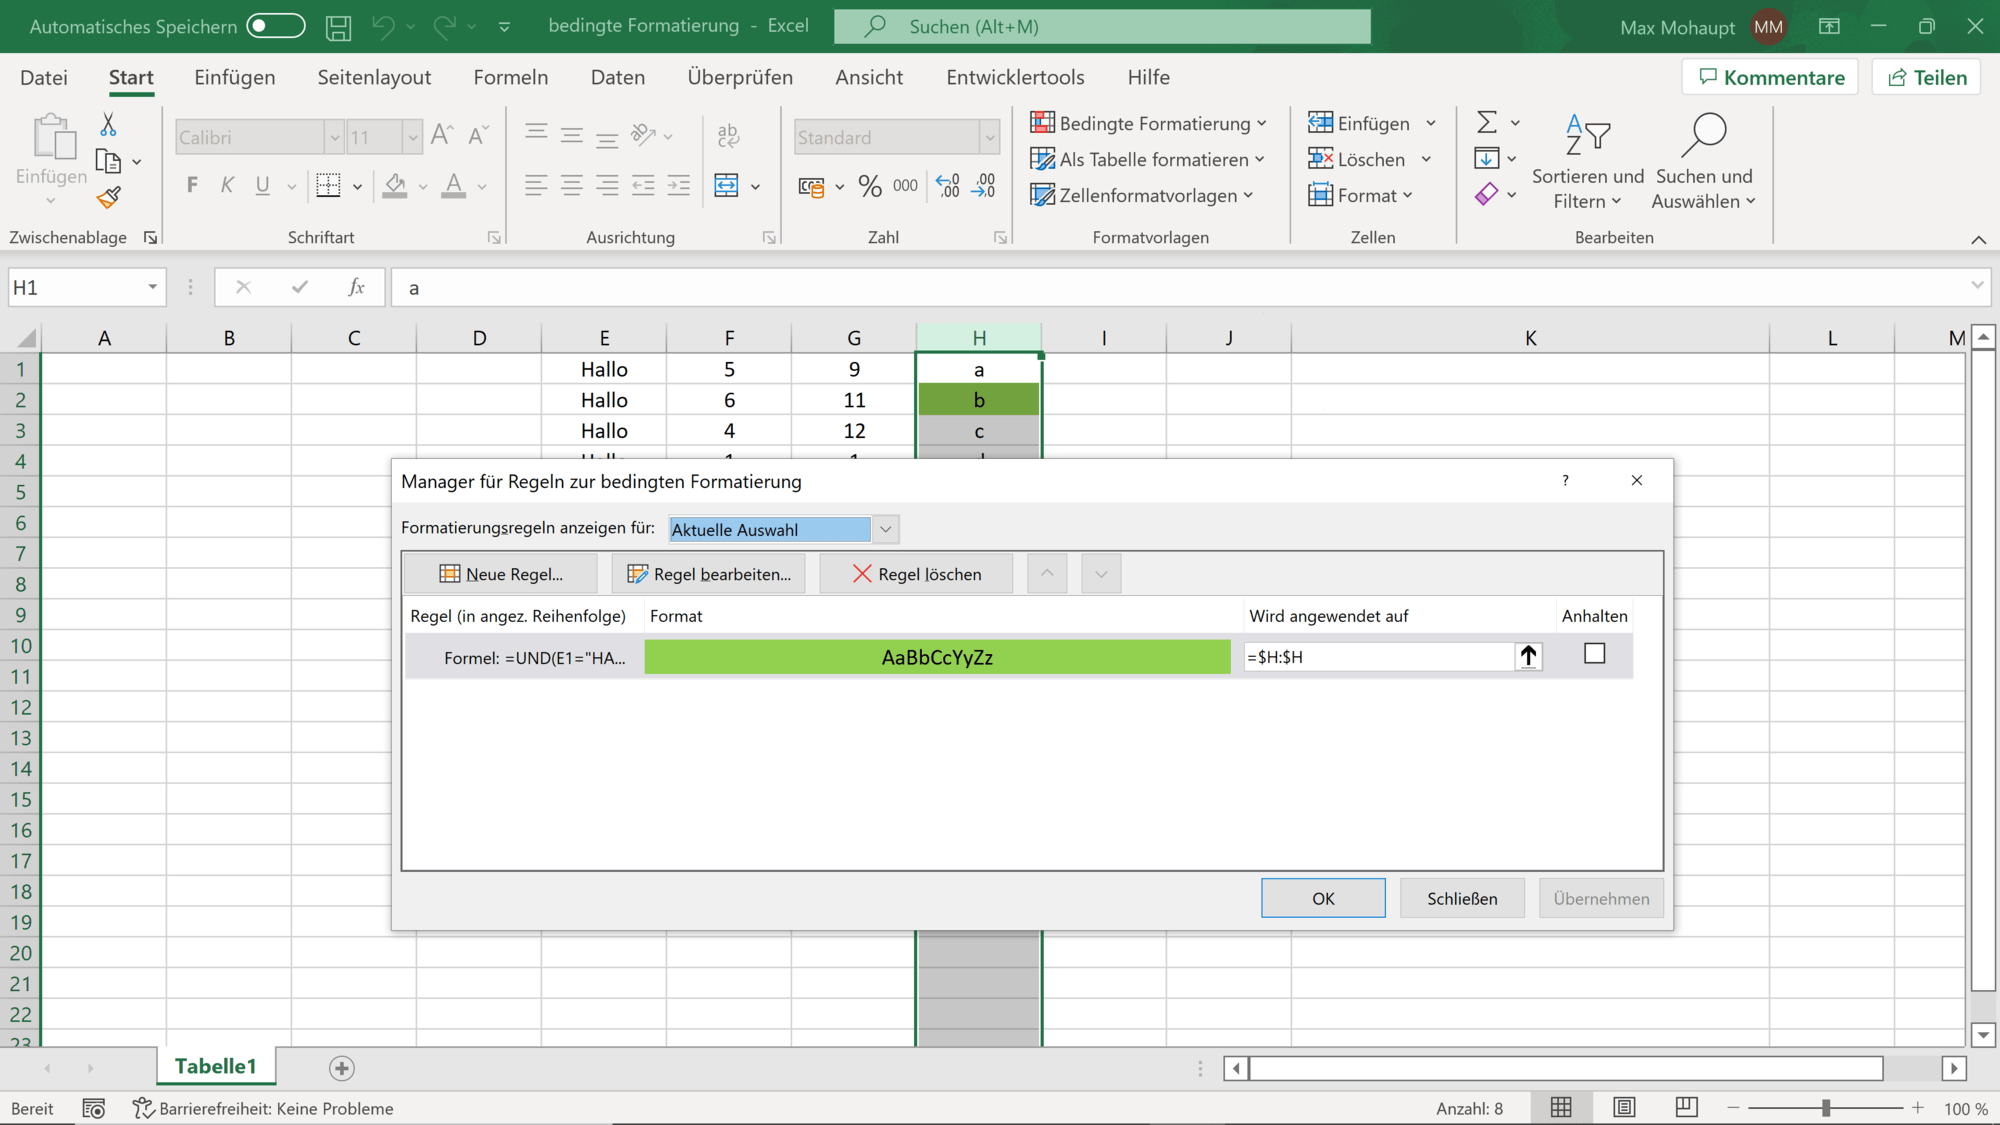Toggle Automatisches Speichern switch
This screenshot has width=2000, height=1125.
pos(276,26)
